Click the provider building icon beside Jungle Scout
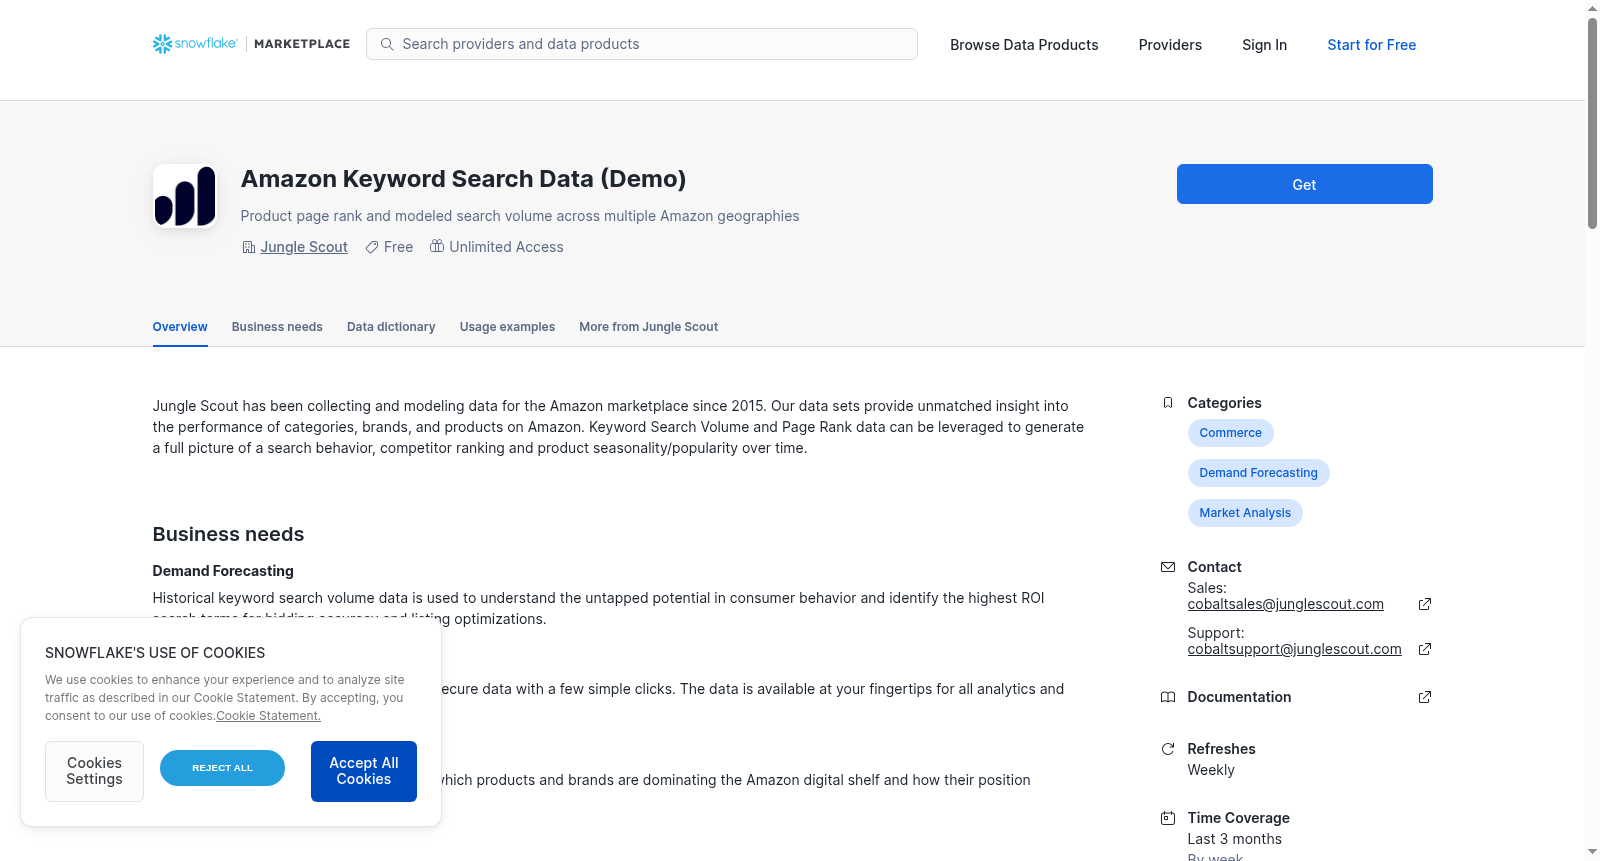This screenshot has height=861, width=1600. [x=249, y=247]
